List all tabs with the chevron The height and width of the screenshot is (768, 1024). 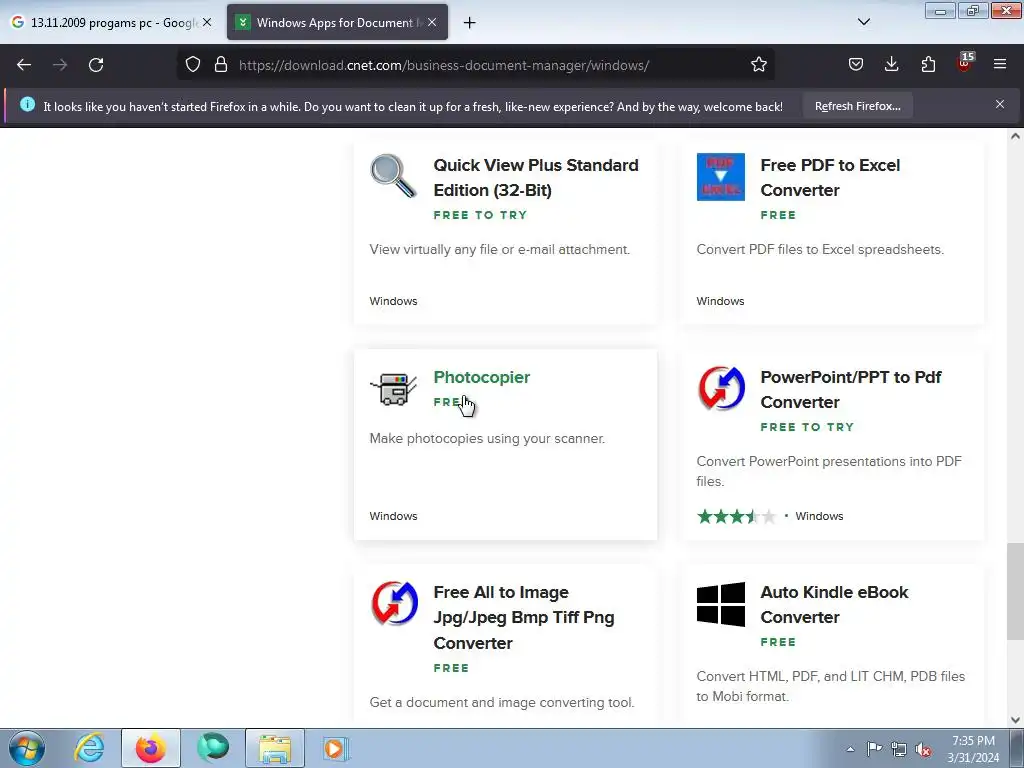coord(863,22)
